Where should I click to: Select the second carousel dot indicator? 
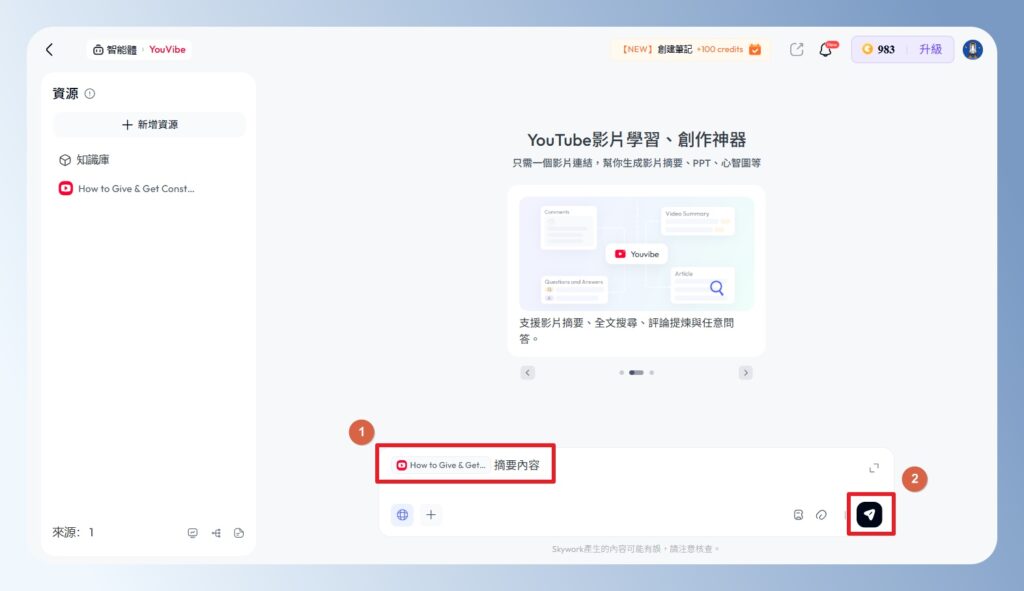636,371
